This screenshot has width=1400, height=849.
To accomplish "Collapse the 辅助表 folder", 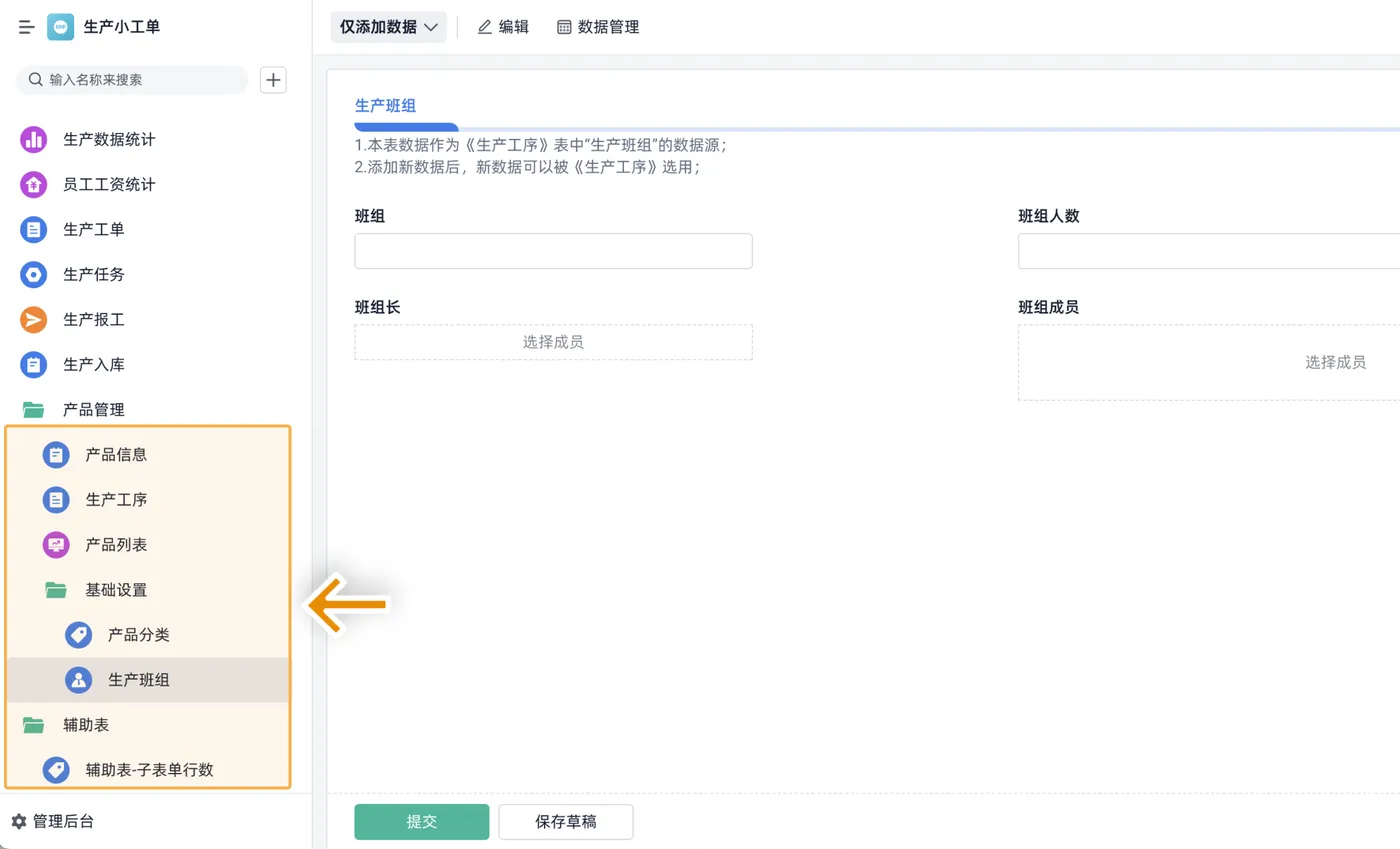I will (34, 725).
